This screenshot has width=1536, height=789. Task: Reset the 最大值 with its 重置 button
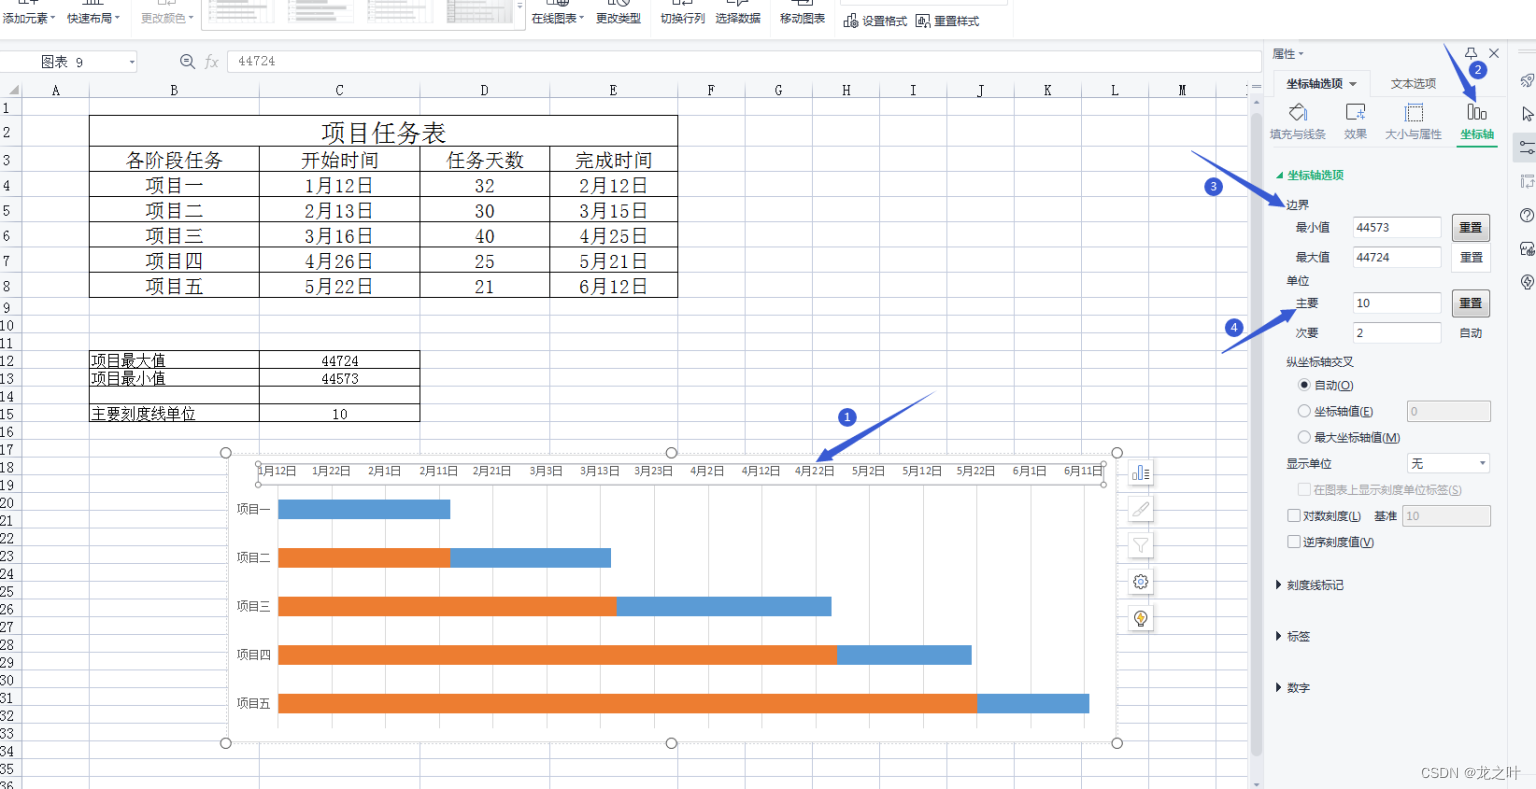pyautogui.click(x=1471, y=257)
